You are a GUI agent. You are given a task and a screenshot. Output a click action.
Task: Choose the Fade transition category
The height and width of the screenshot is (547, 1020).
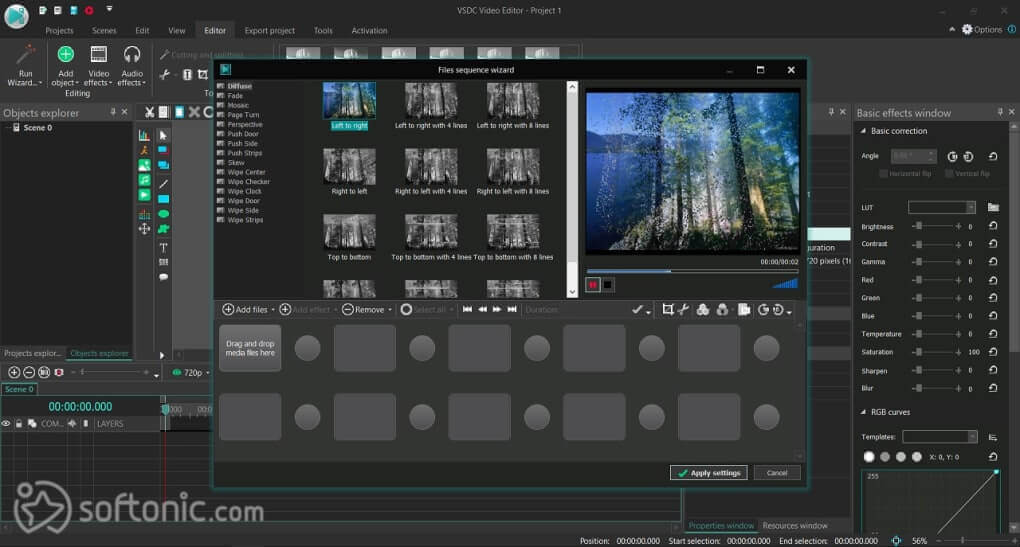click(x=235, y=96)
